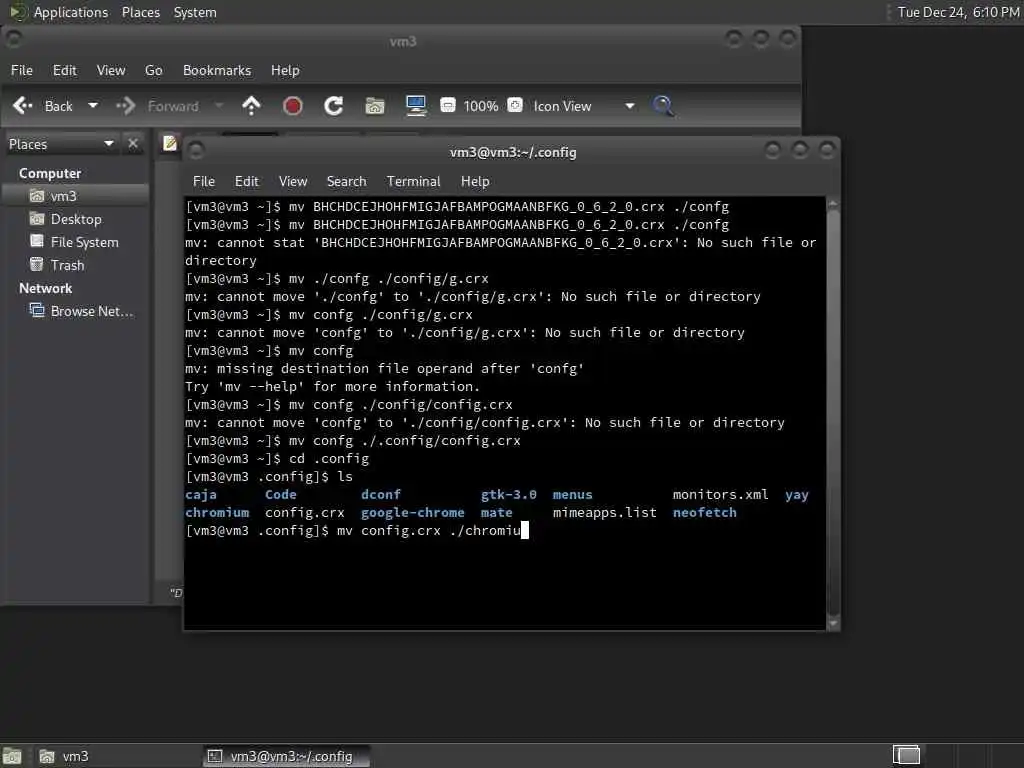This screenshot has height=768, width=1024.
Task: Close the Places sidebar pane
Action: pyautogui.click(x=133, y=144)
